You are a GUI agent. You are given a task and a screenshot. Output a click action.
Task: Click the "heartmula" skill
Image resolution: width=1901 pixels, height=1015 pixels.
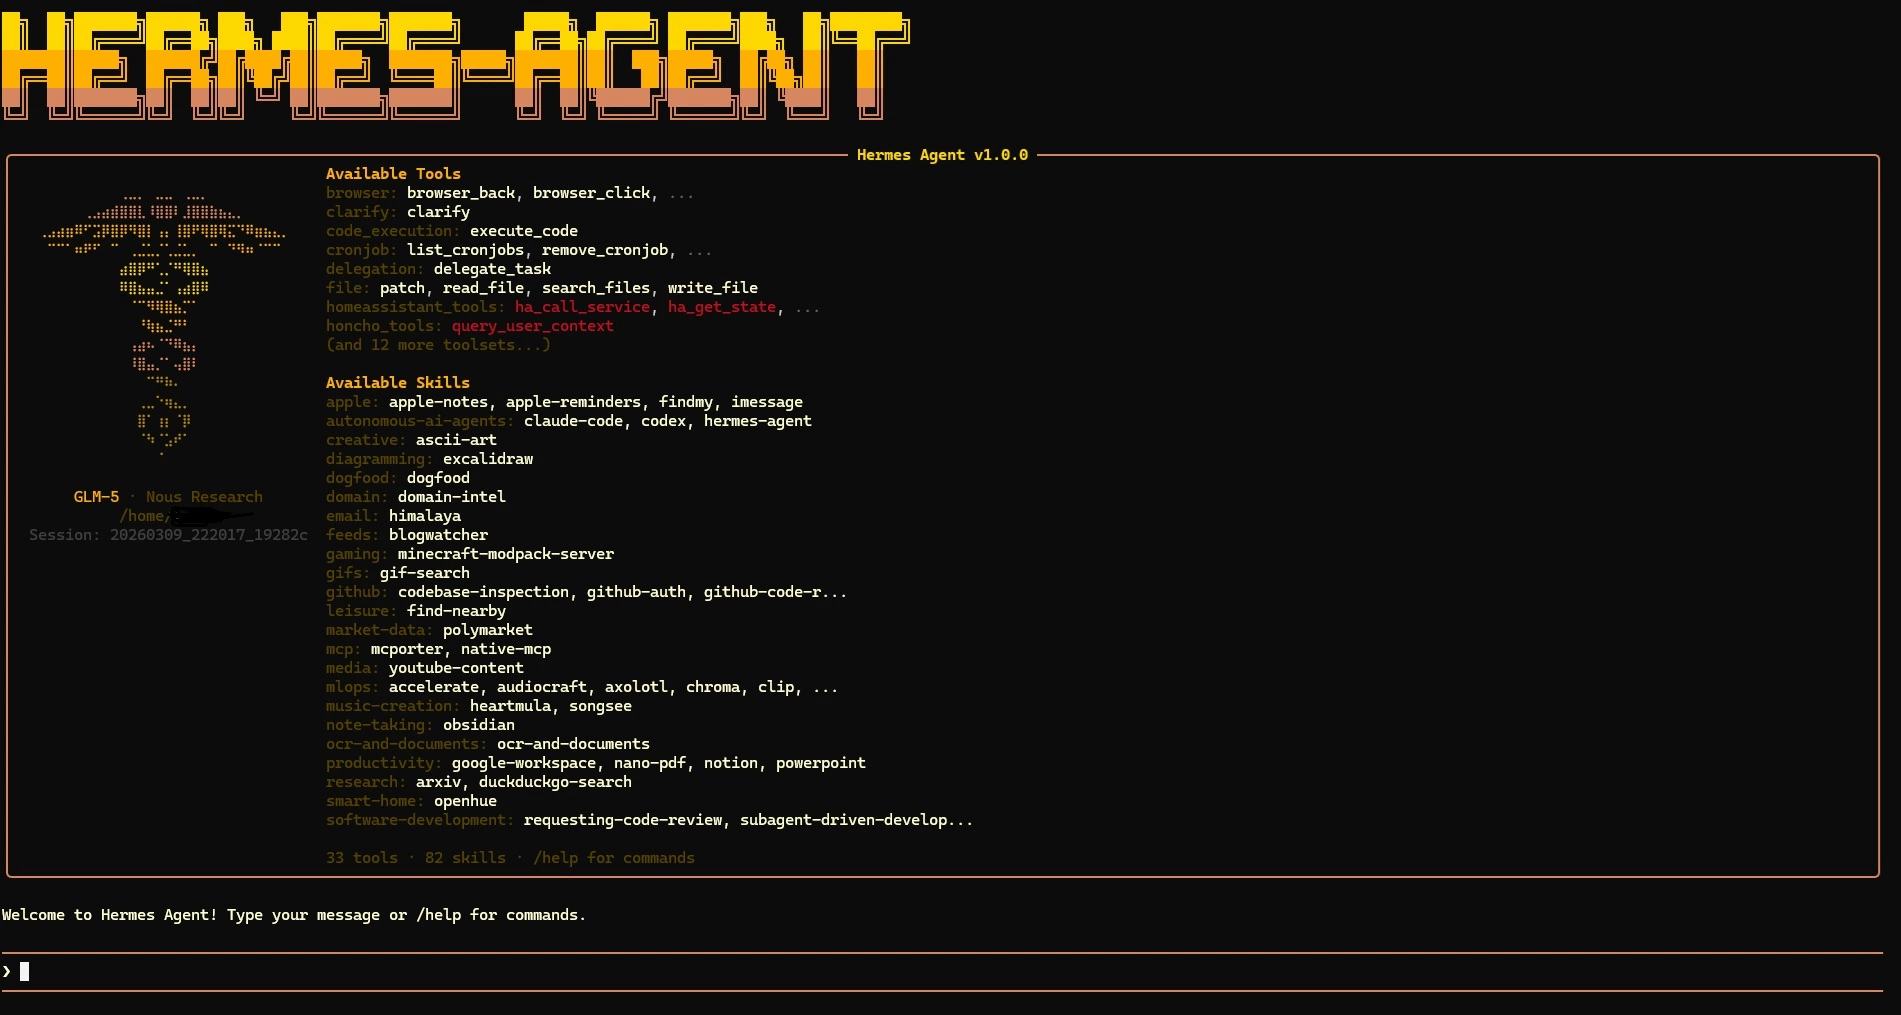[x=510, y=706]
